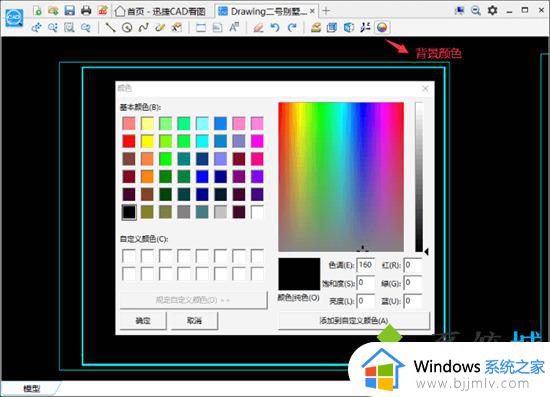Open a new tab with the plus button
Image resolution: width=550 pixels, height=397 pixels.
[326, 11]
